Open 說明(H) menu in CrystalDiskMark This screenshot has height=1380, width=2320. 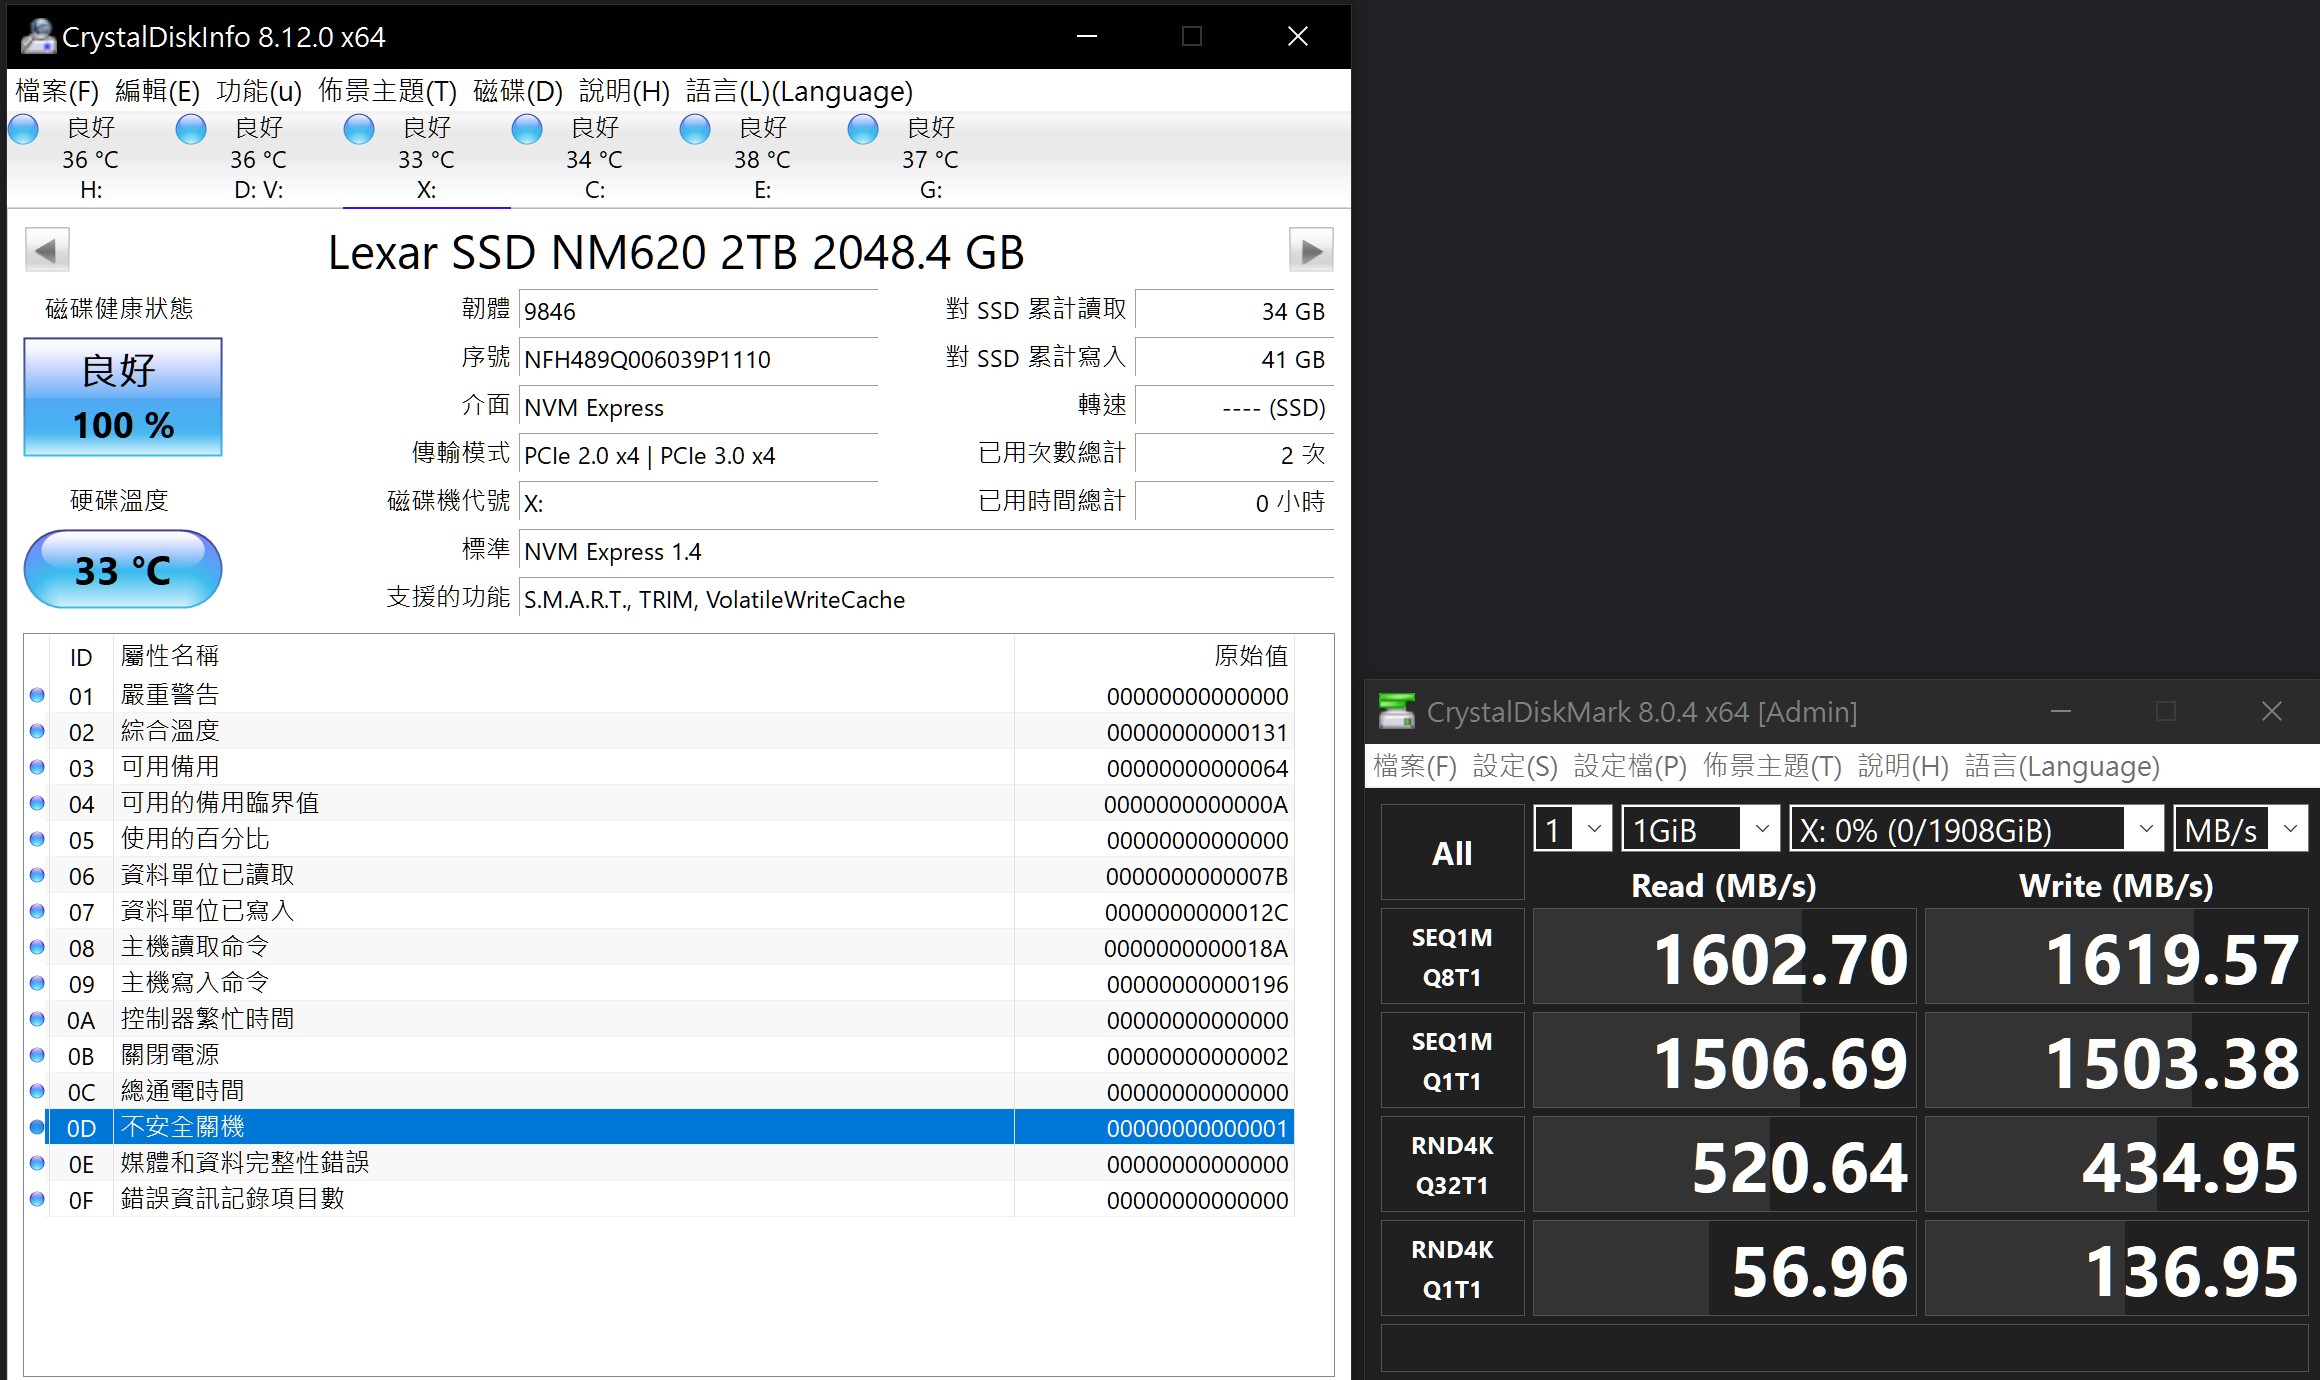tap(1903, 766)
